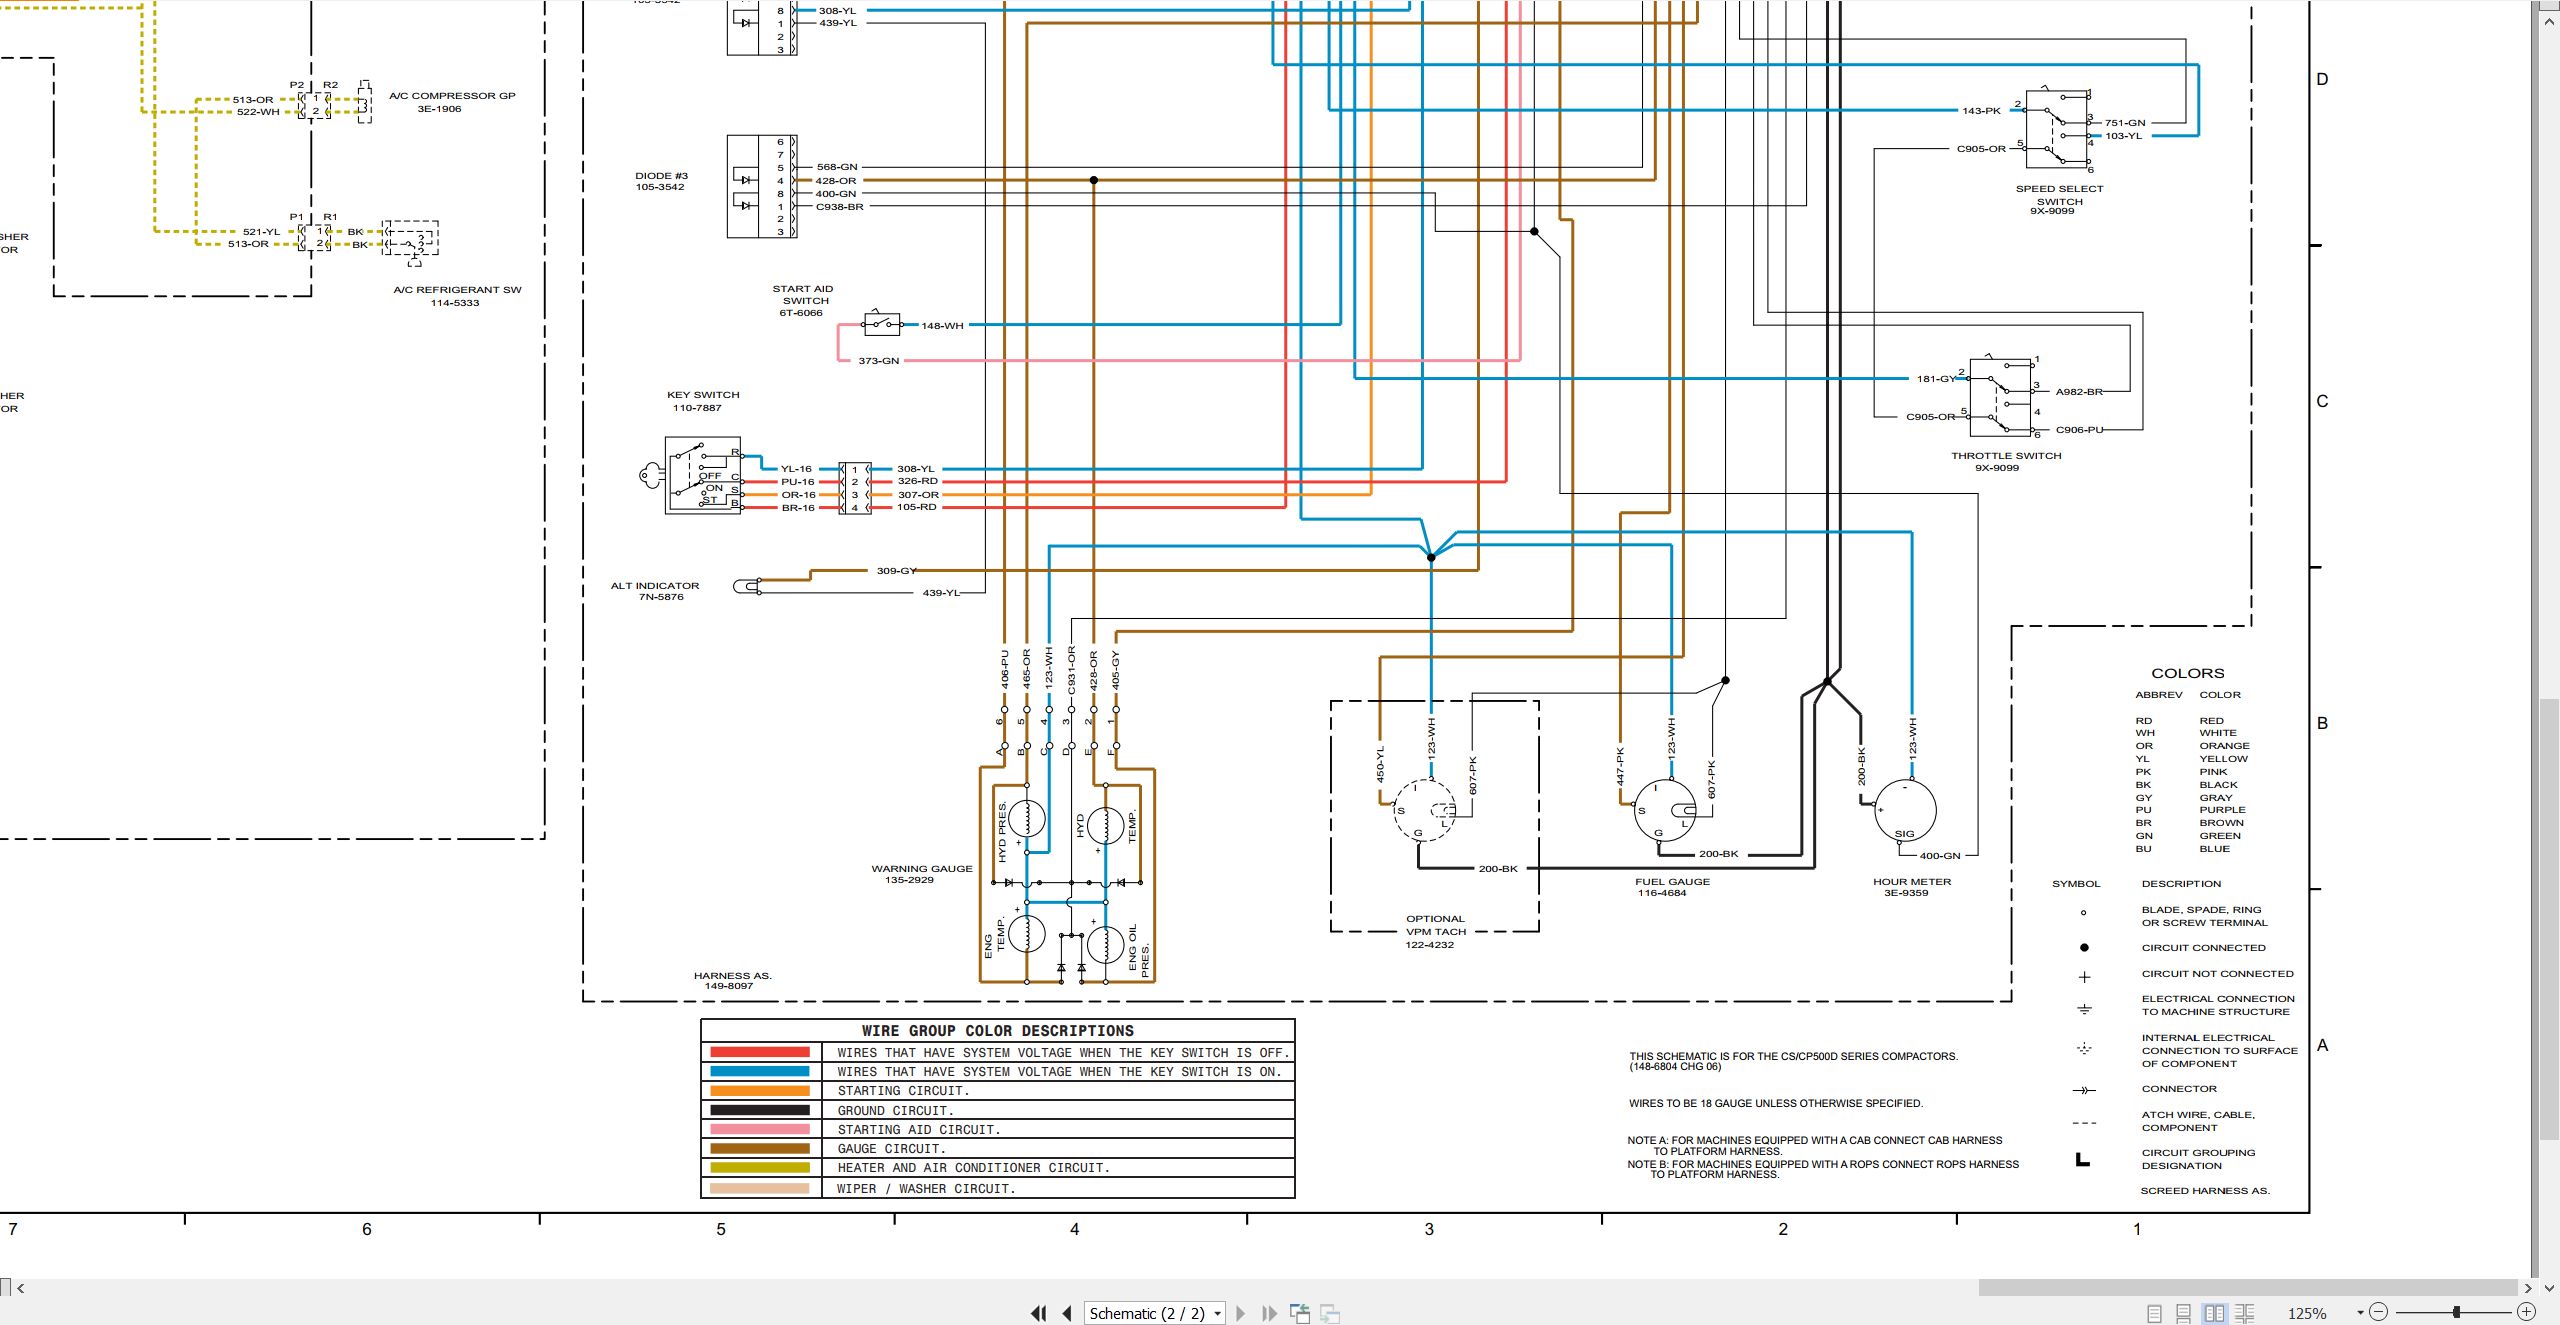Screen dimensions: 2560x1325
Task: Click the 'WIRE GROUP COLOR DESCRIPTIONS' heading
Action: 998,1030
